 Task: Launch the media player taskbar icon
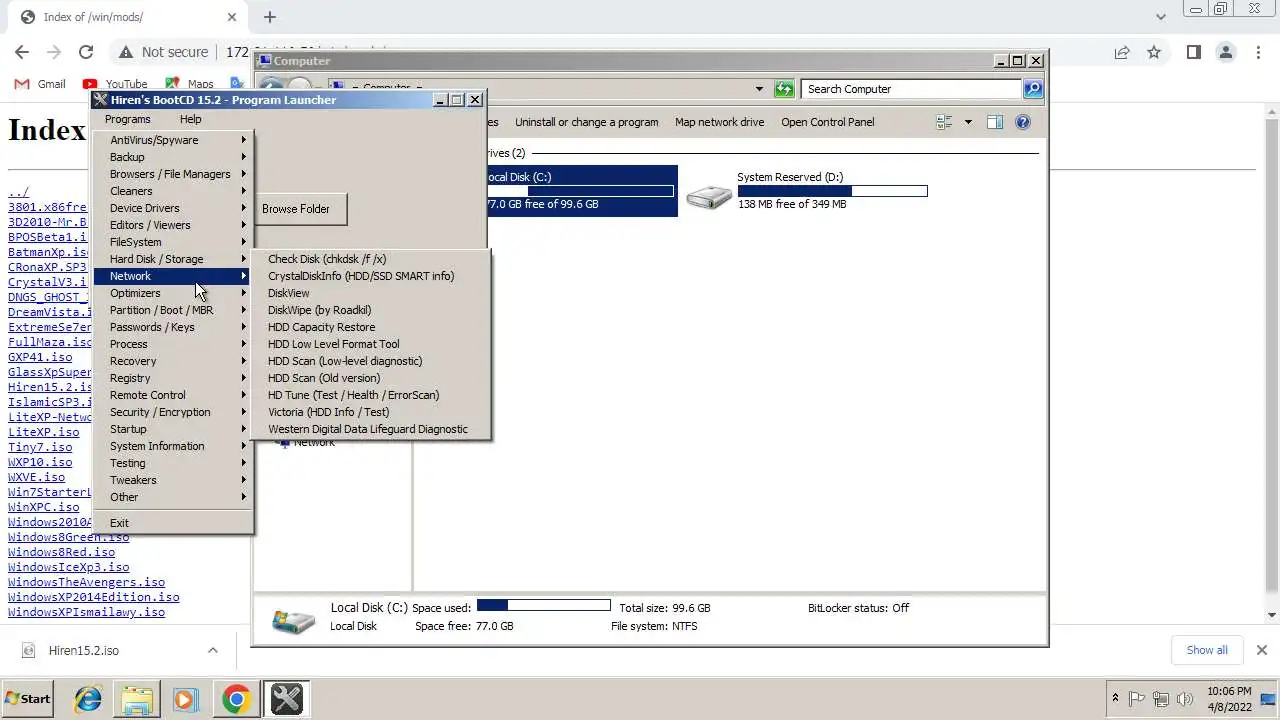[x=186, y=698]
